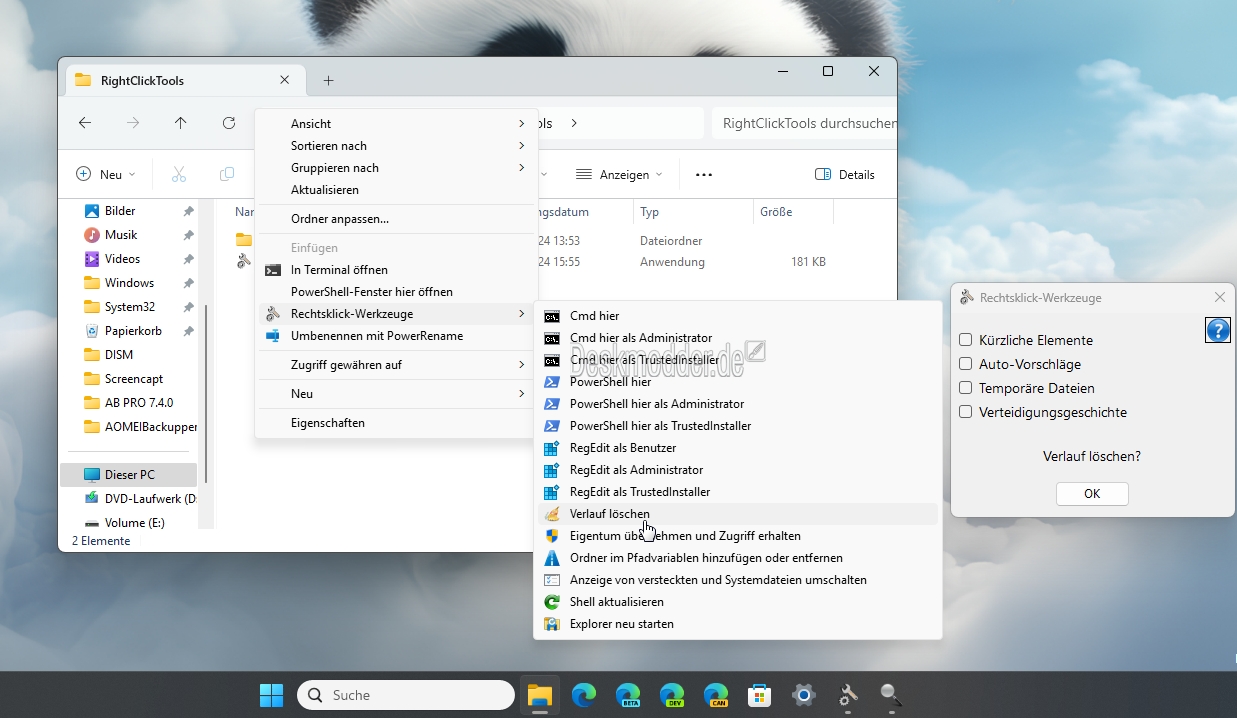Open Microsoft Store in taskbar
Viewport: 1237px width, 718px height.
click(760, 695)
